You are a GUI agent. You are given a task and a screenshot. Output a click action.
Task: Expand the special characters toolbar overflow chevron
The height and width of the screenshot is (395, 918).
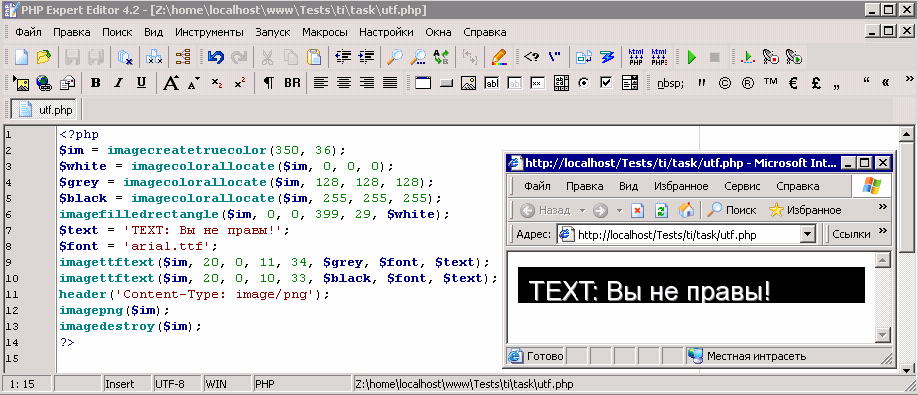pos(909,78)
